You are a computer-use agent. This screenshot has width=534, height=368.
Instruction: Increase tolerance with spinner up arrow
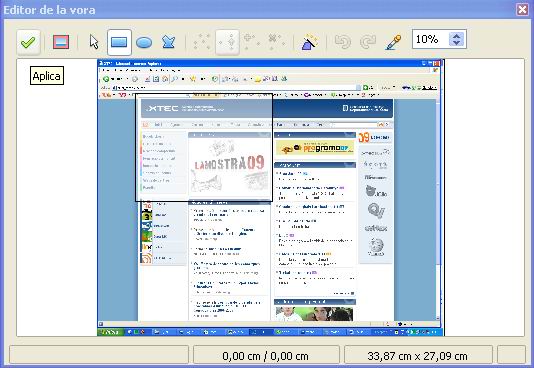[x=457, y=35]
